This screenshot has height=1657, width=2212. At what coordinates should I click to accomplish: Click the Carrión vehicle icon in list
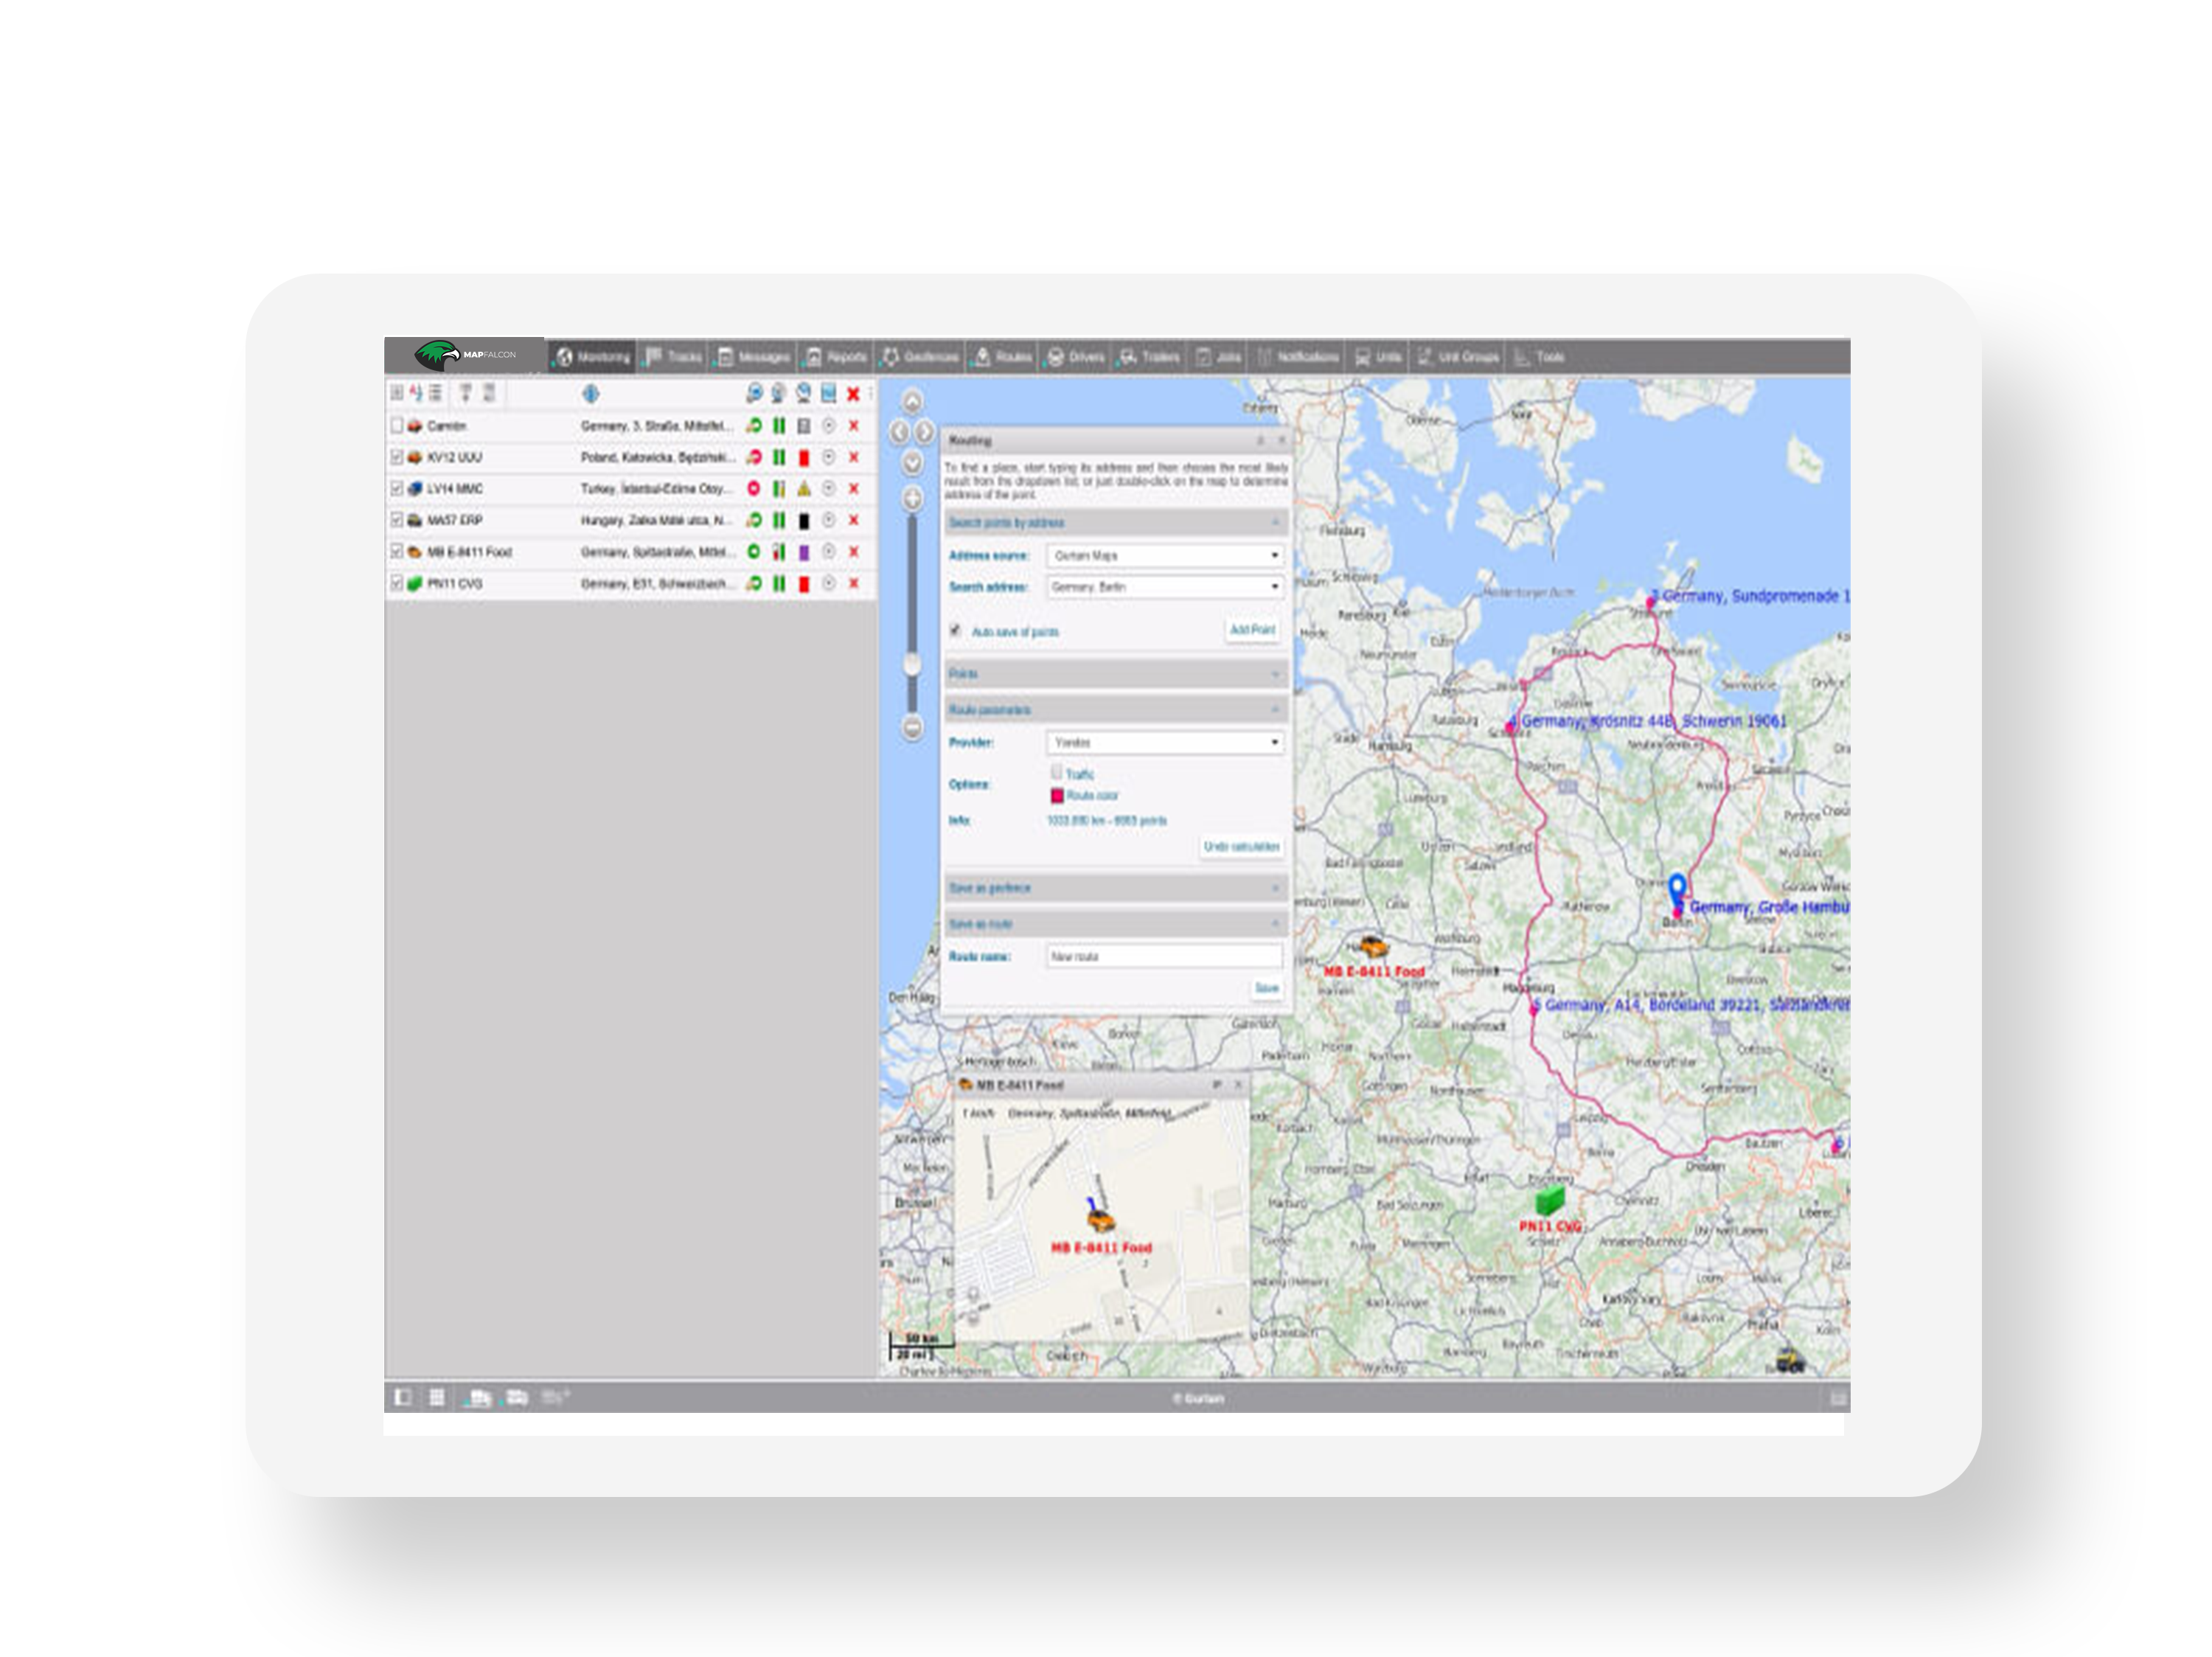click(x=415, y=426)
